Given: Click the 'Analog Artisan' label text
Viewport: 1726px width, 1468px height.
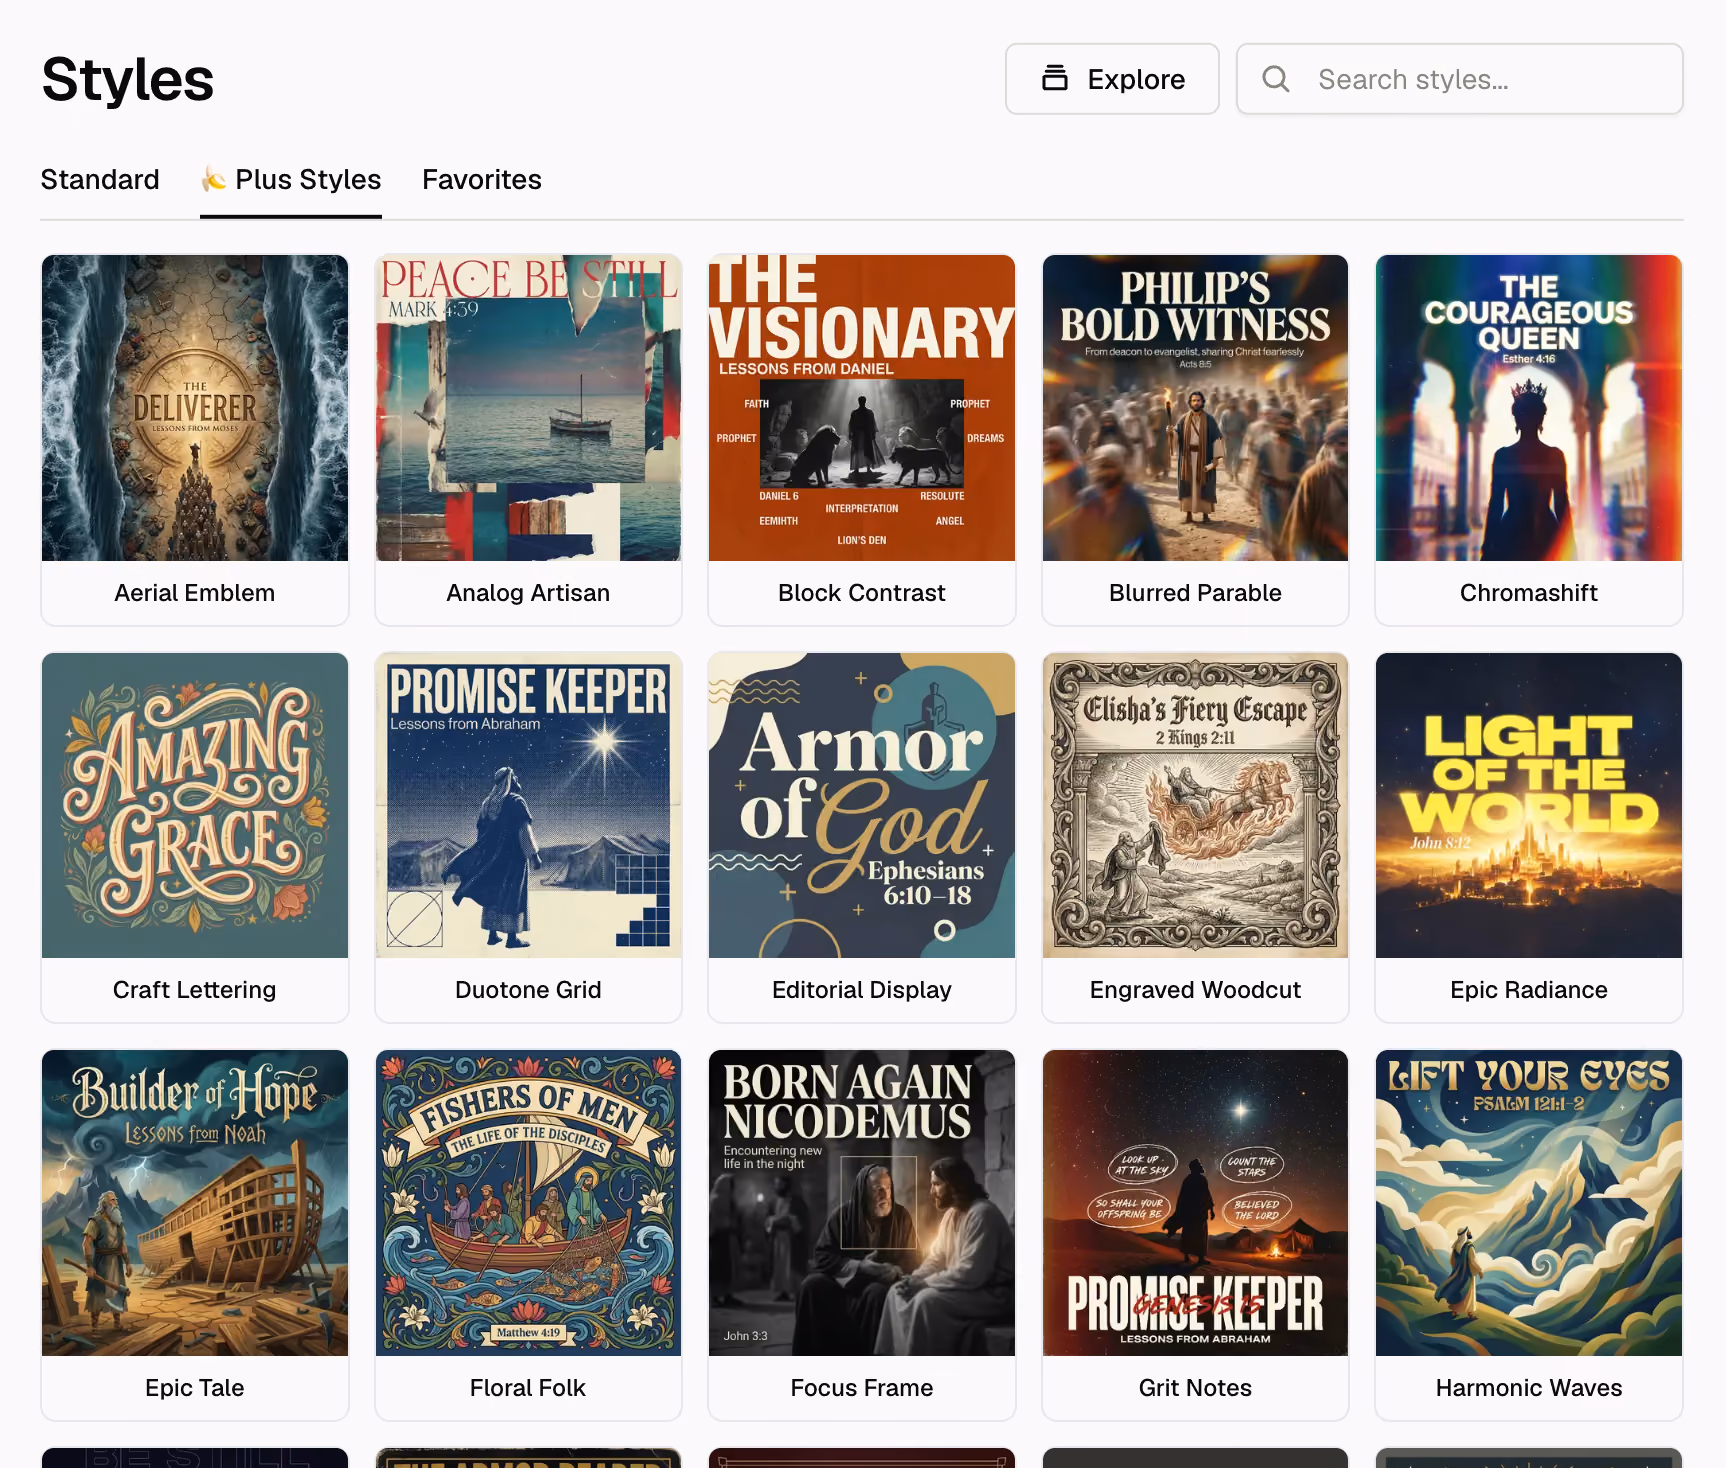Looking at the screenshot, I should 528,593.
